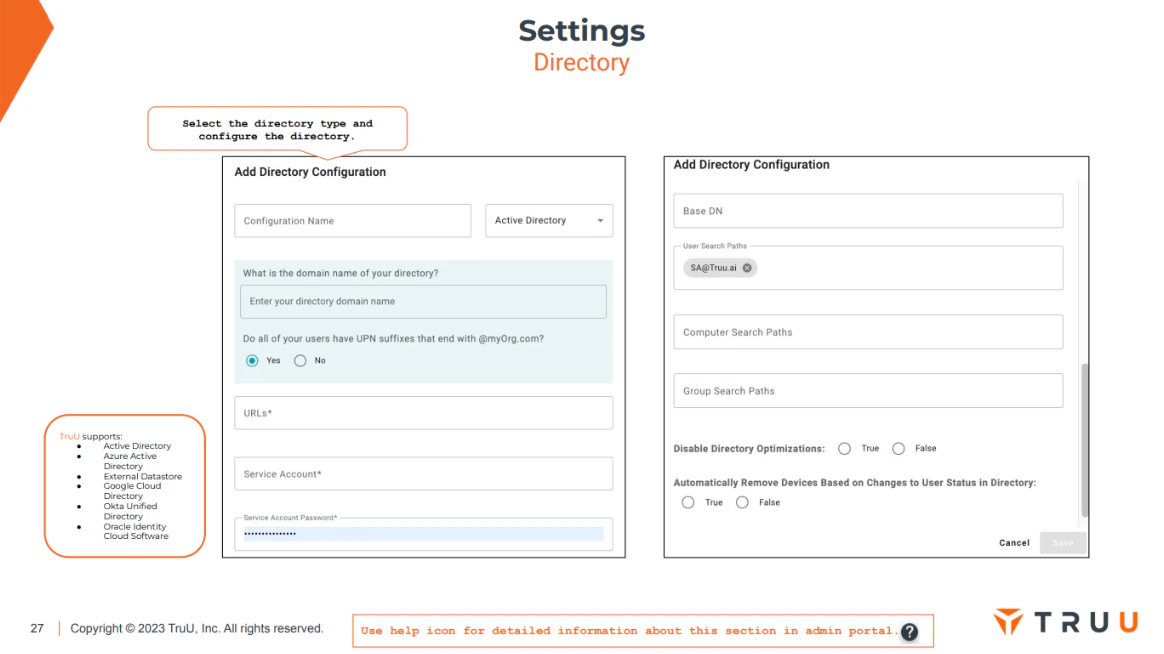Choose False for Automatically Remove Devices
1164x654 pixels.
click(742, 503)
